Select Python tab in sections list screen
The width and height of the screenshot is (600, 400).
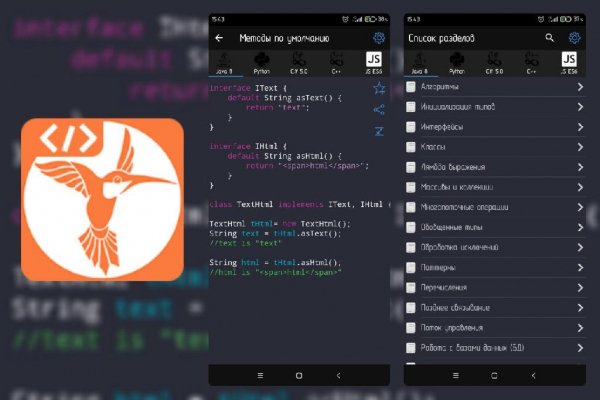pos(457,64)
